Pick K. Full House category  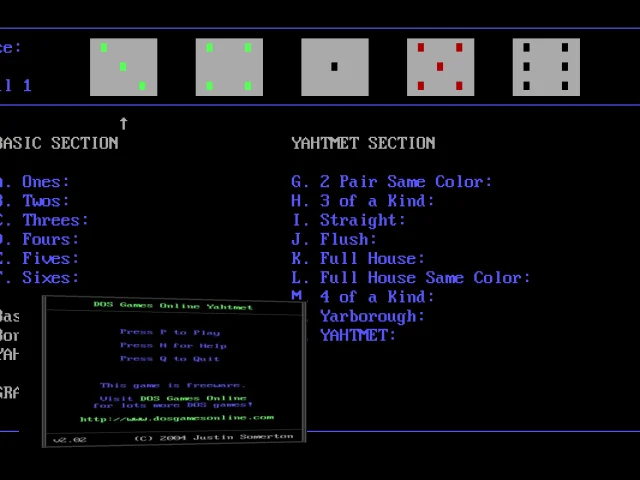[x=358, y=258]
